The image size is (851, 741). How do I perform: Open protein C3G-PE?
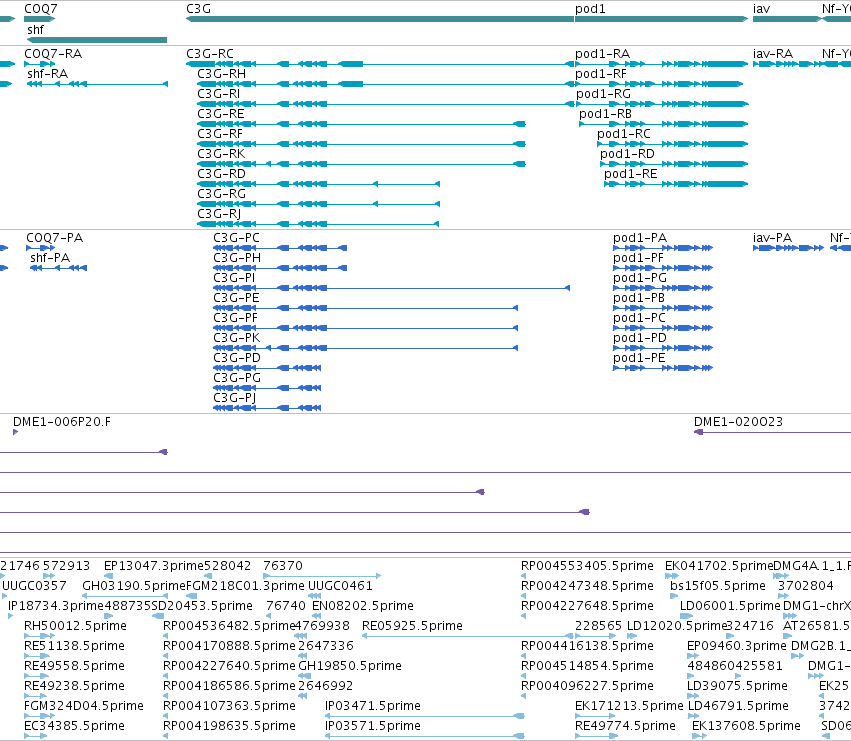point(237,298)
